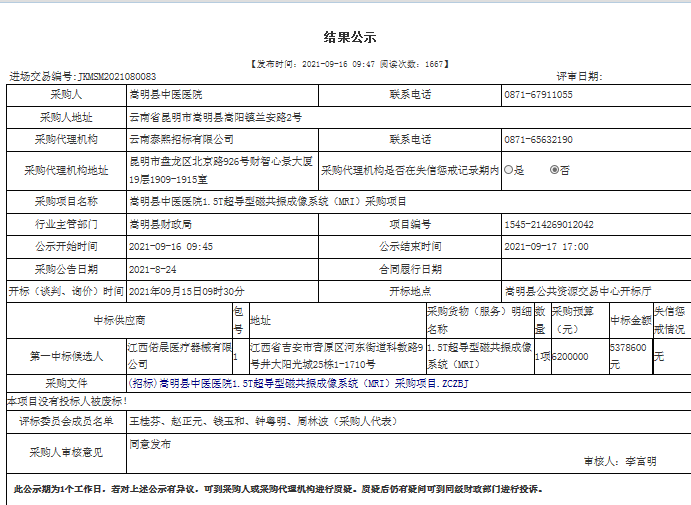Image resolution: width=691 pixels, height=505 pixels.
Task: Click transaction number JKMSM2021080083
Action: (x=110, y=76)
